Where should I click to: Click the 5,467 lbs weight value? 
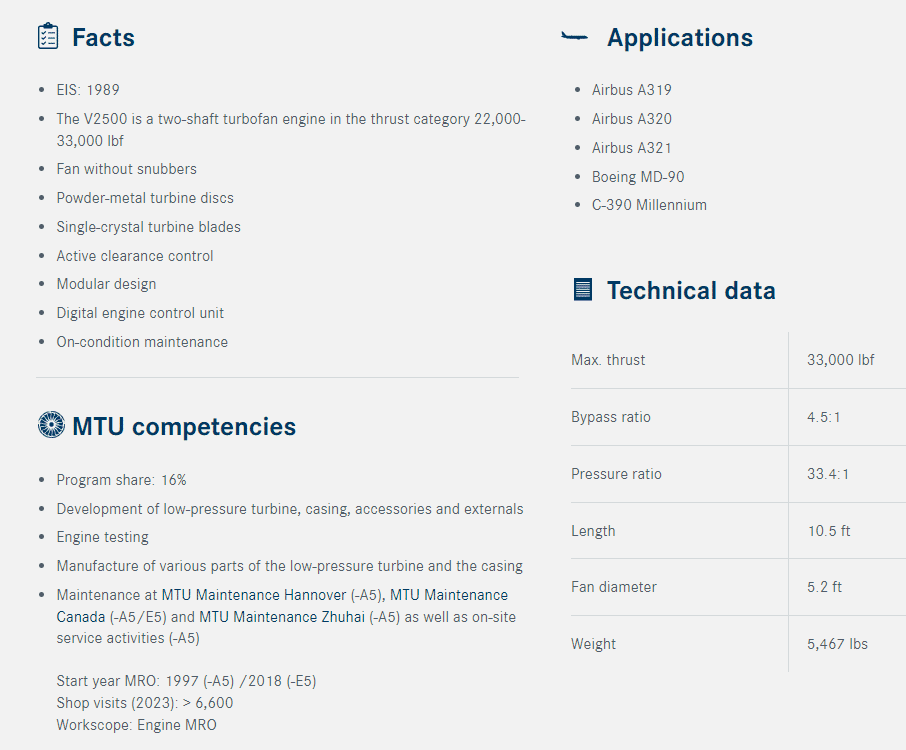(x=837, y=644)
